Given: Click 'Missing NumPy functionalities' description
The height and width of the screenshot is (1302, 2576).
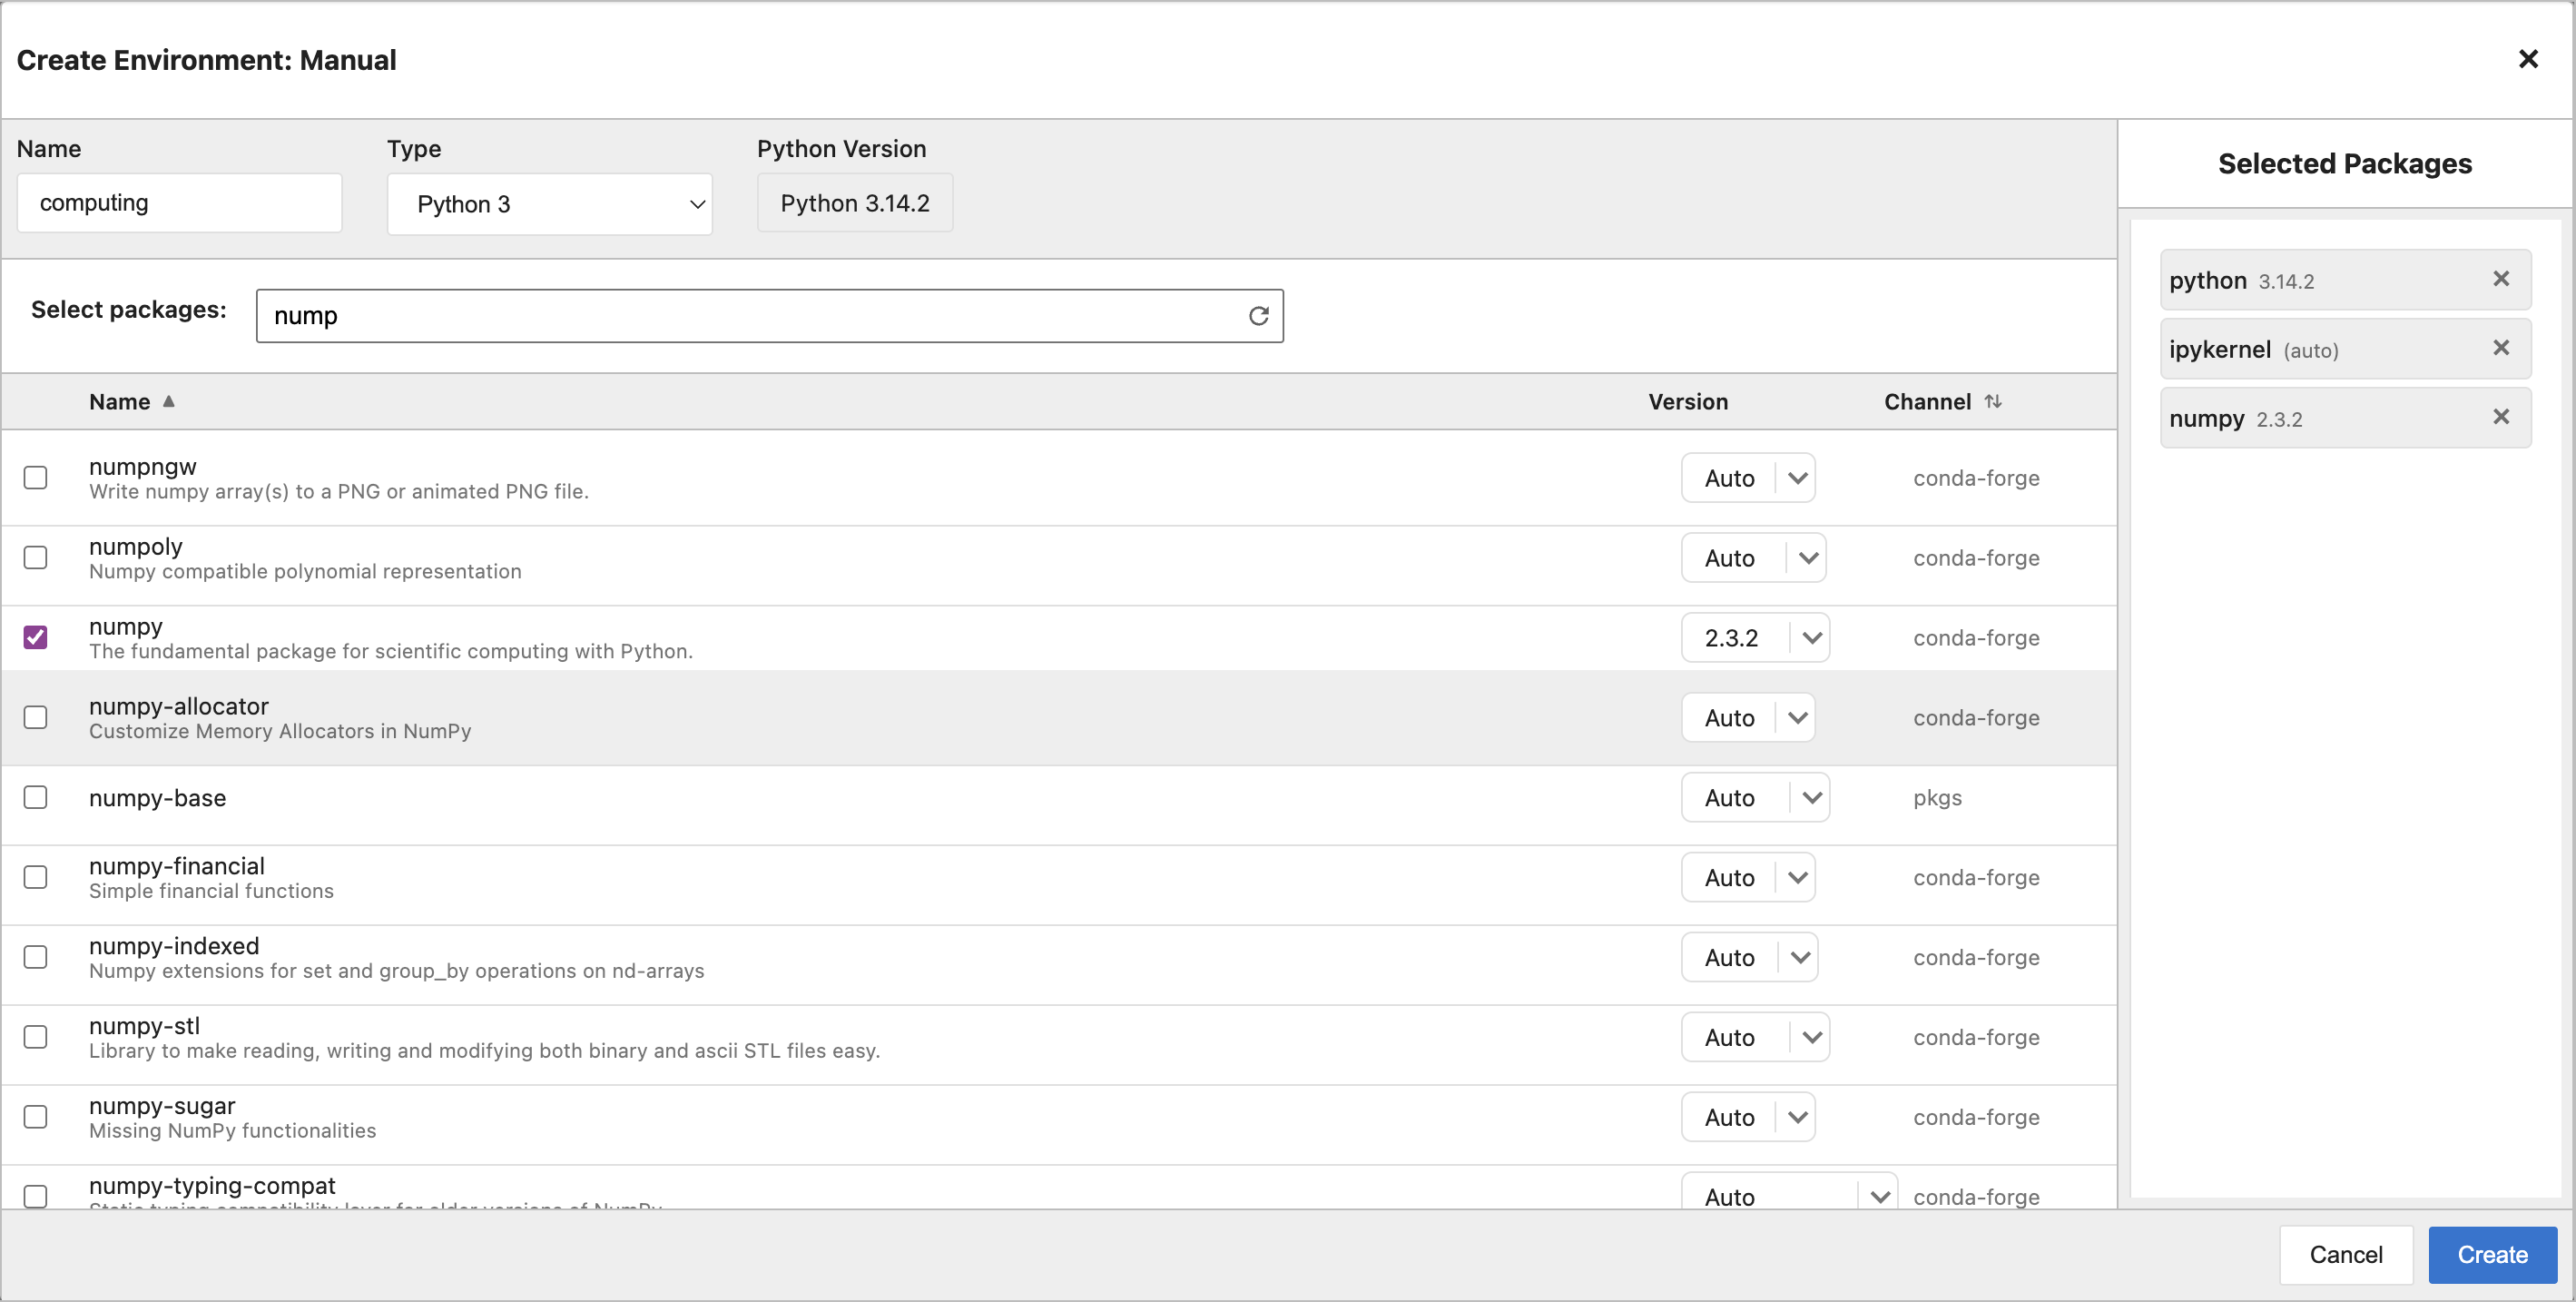Looking at the screenshot, I should 232,1131.
